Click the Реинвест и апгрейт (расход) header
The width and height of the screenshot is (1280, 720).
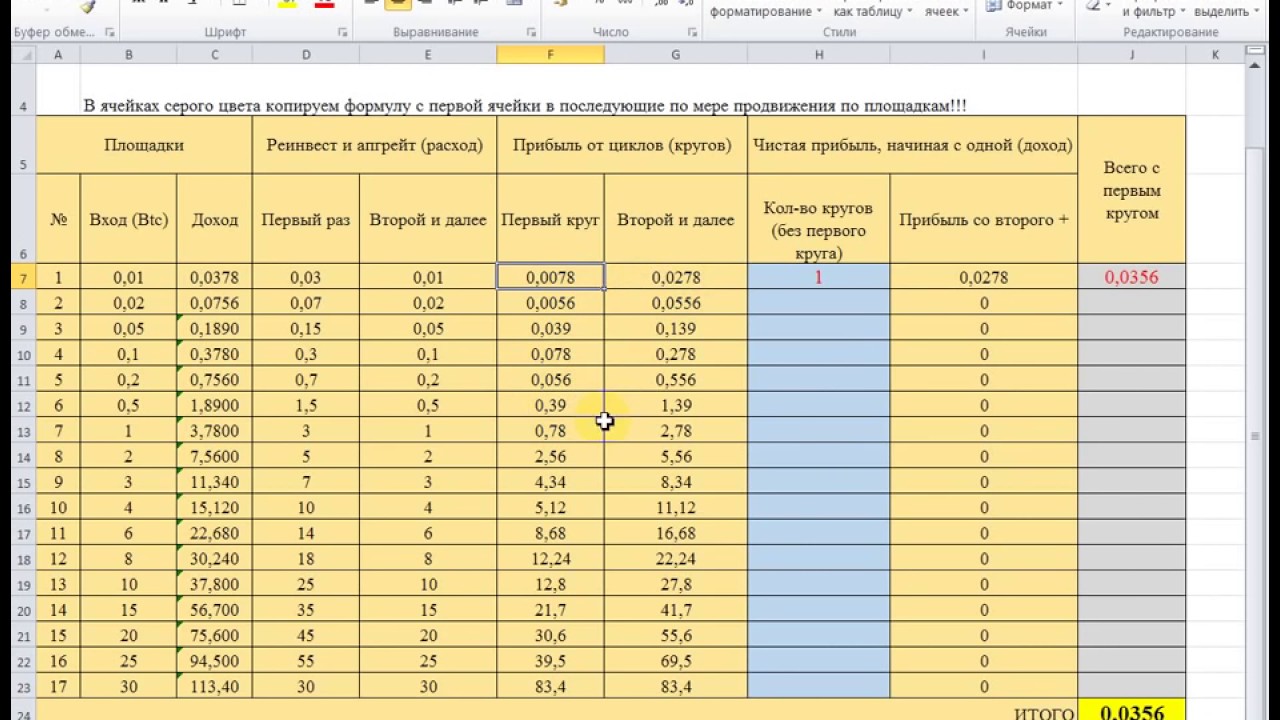click(375, 145)
